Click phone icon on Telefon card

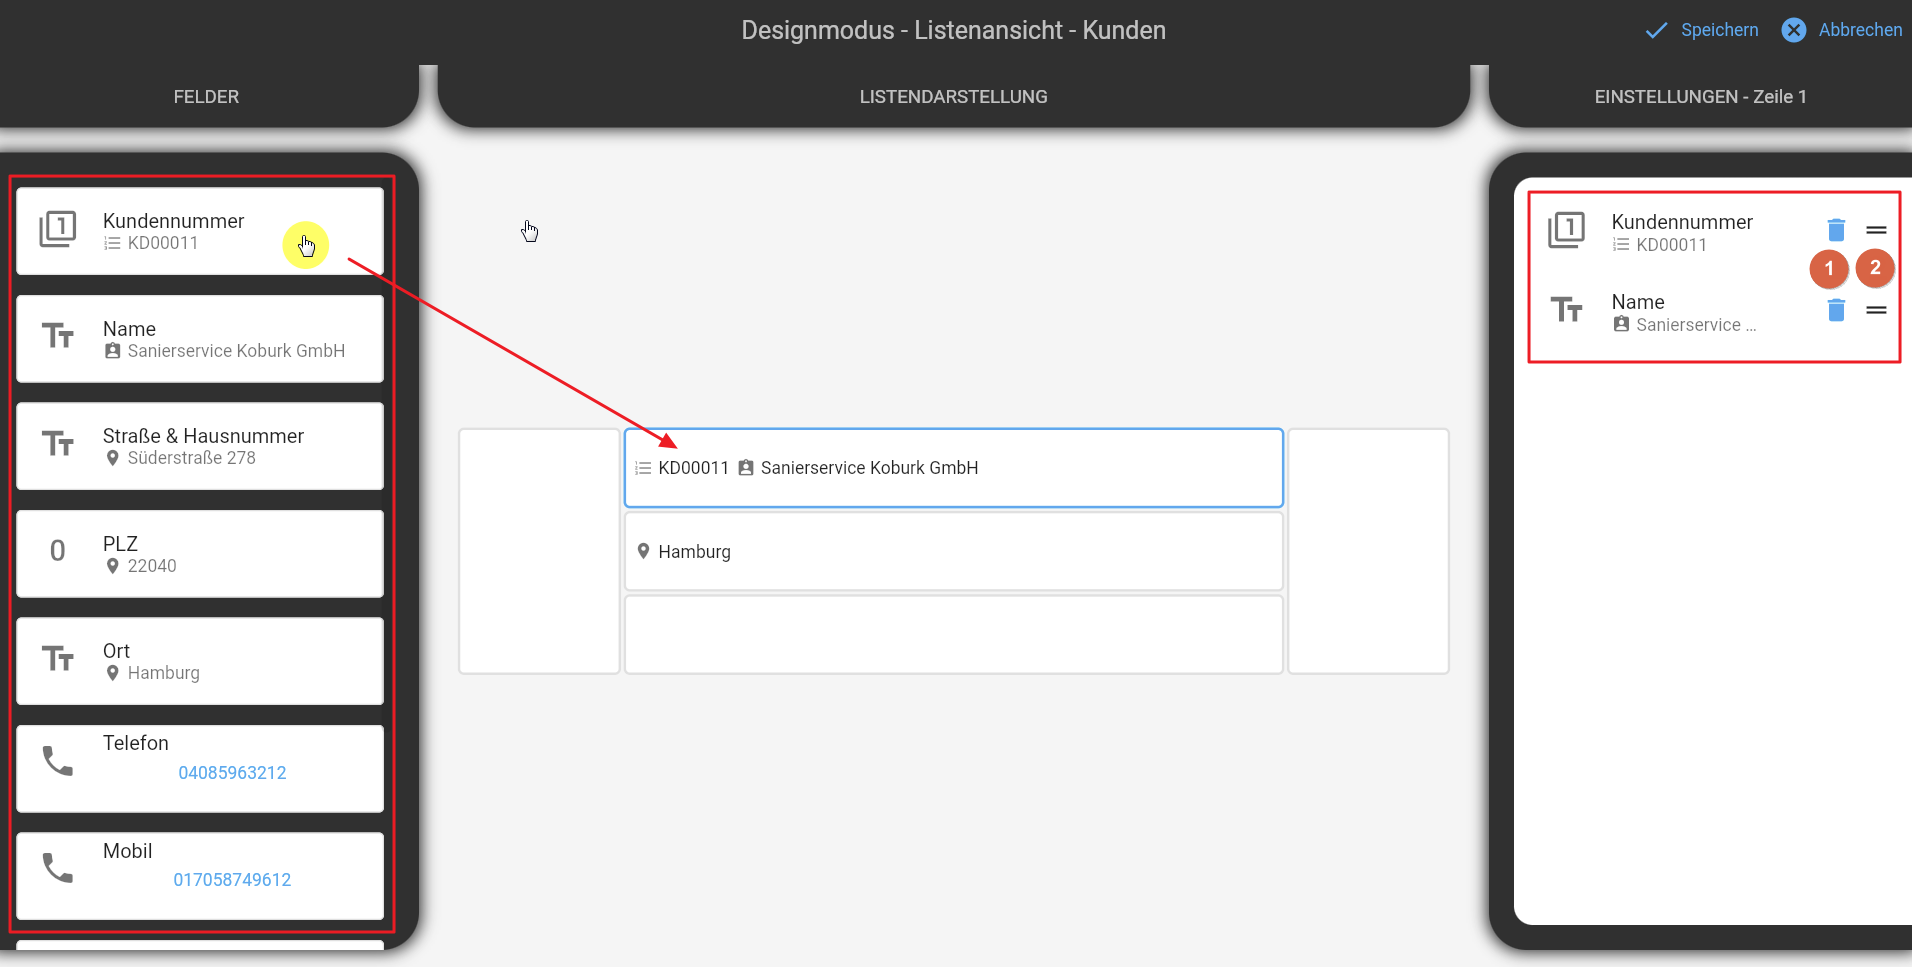[x=58, y=761]
